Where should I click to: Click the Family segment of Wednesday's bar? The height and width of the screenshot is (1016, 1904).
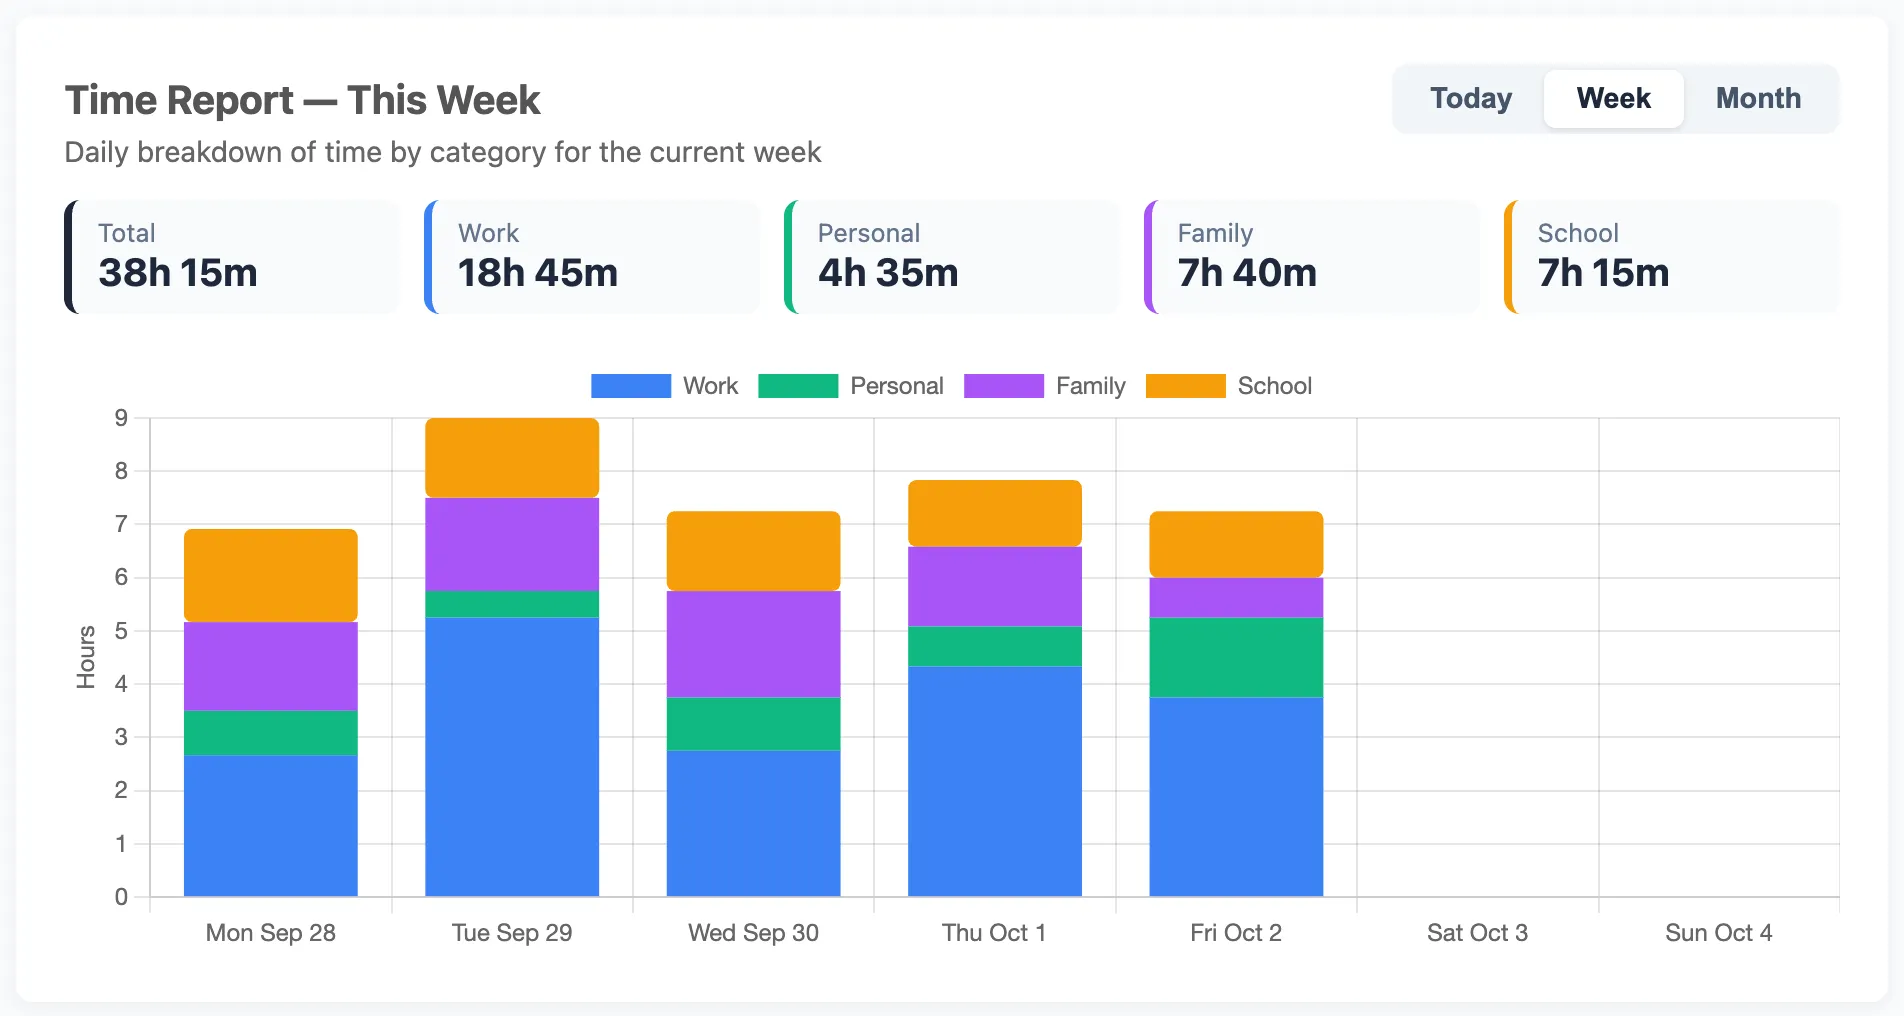pos(754,644)
